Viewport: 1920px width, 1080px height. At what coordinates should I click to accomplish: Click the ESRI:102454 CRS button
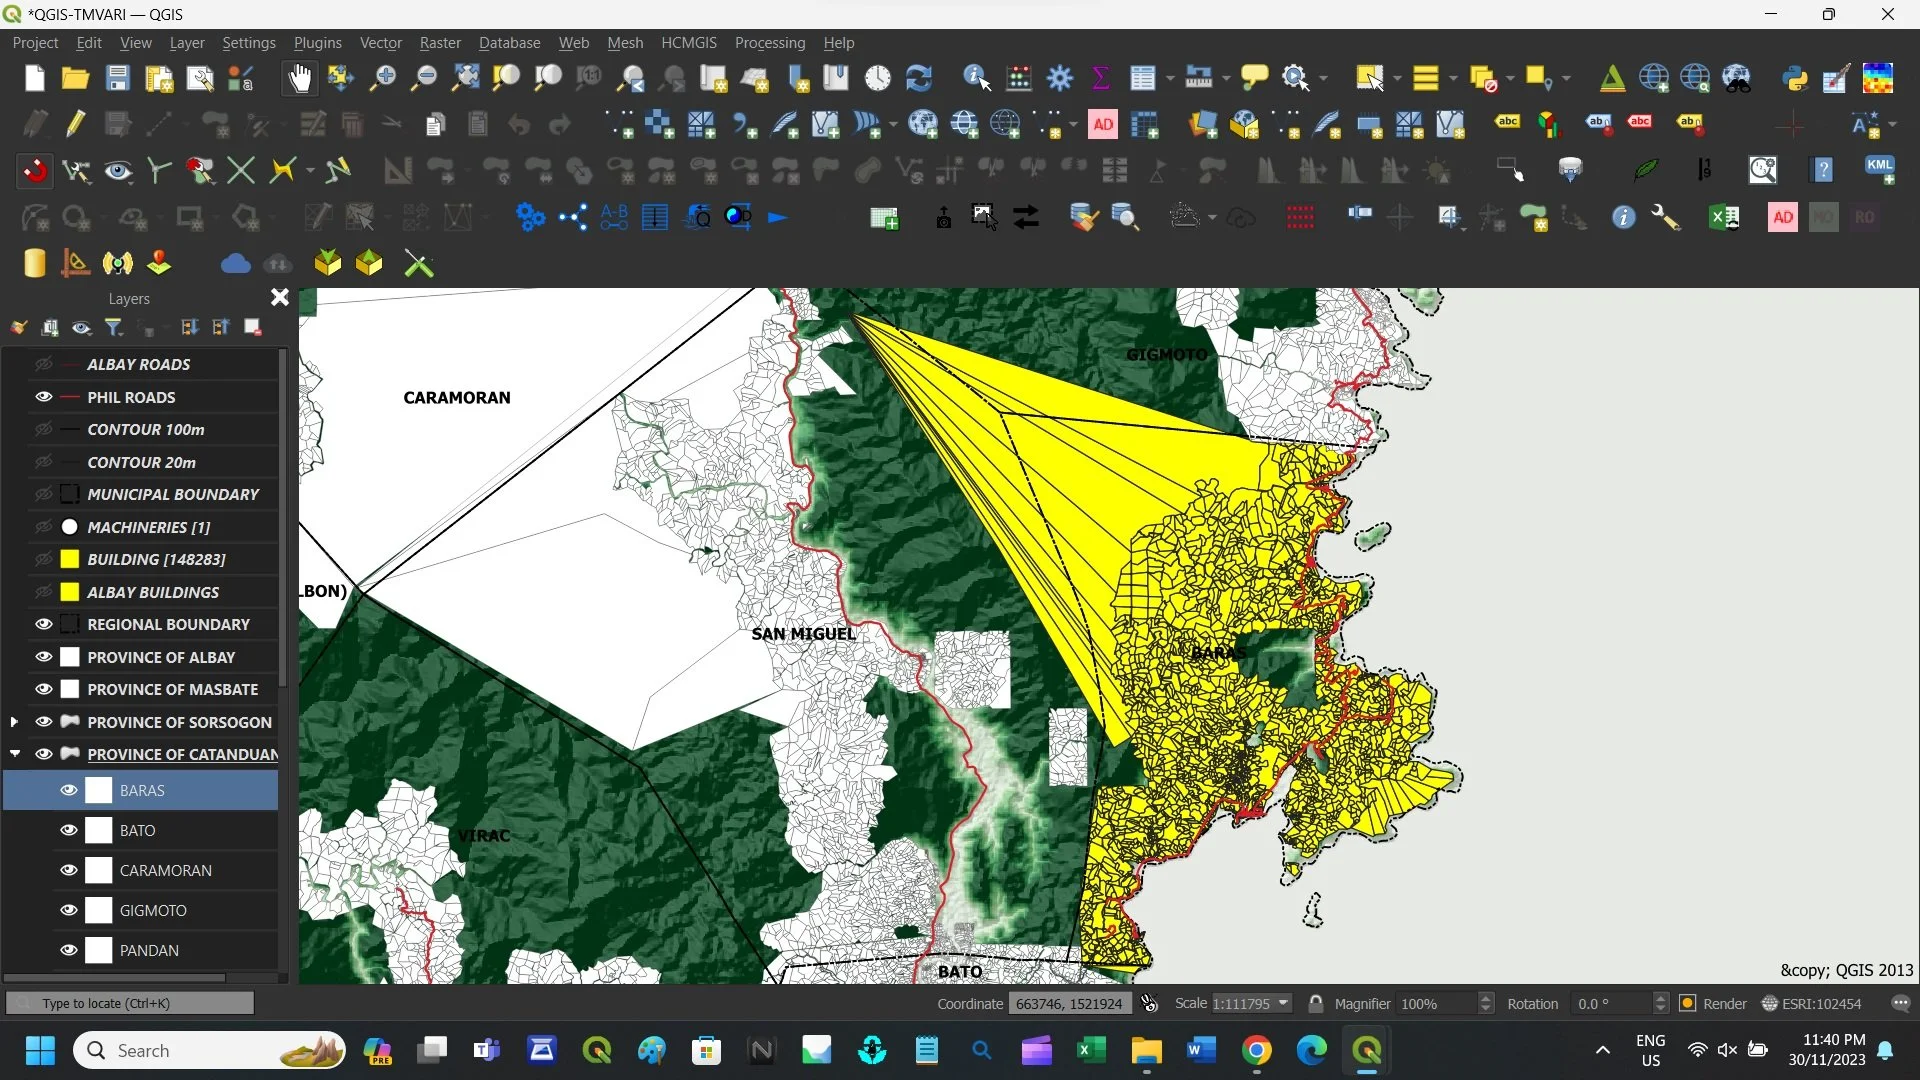pos(1811,1003)
